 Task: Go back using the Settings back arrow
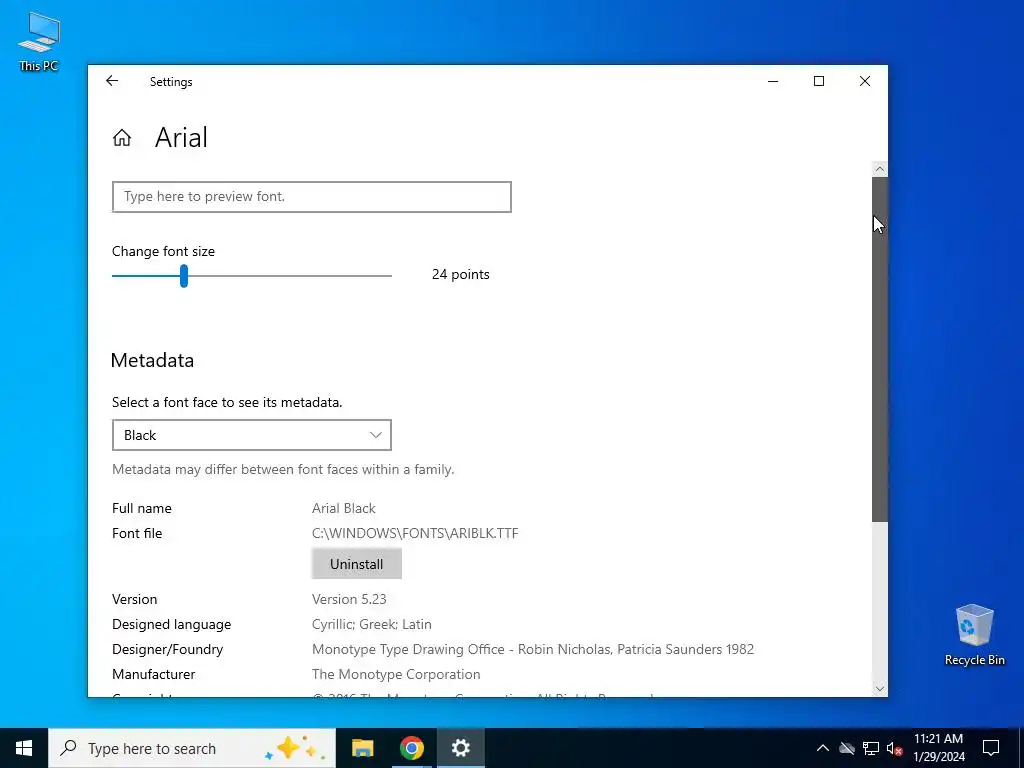pos(112,81)
